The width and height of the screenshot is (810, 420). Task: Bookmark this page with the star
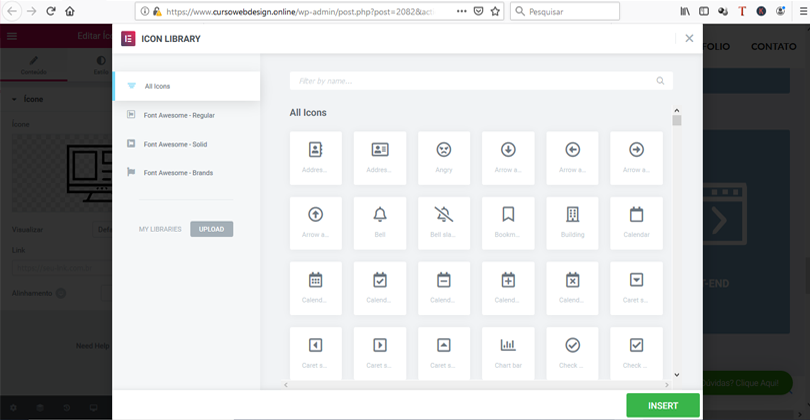pos(495,11)
